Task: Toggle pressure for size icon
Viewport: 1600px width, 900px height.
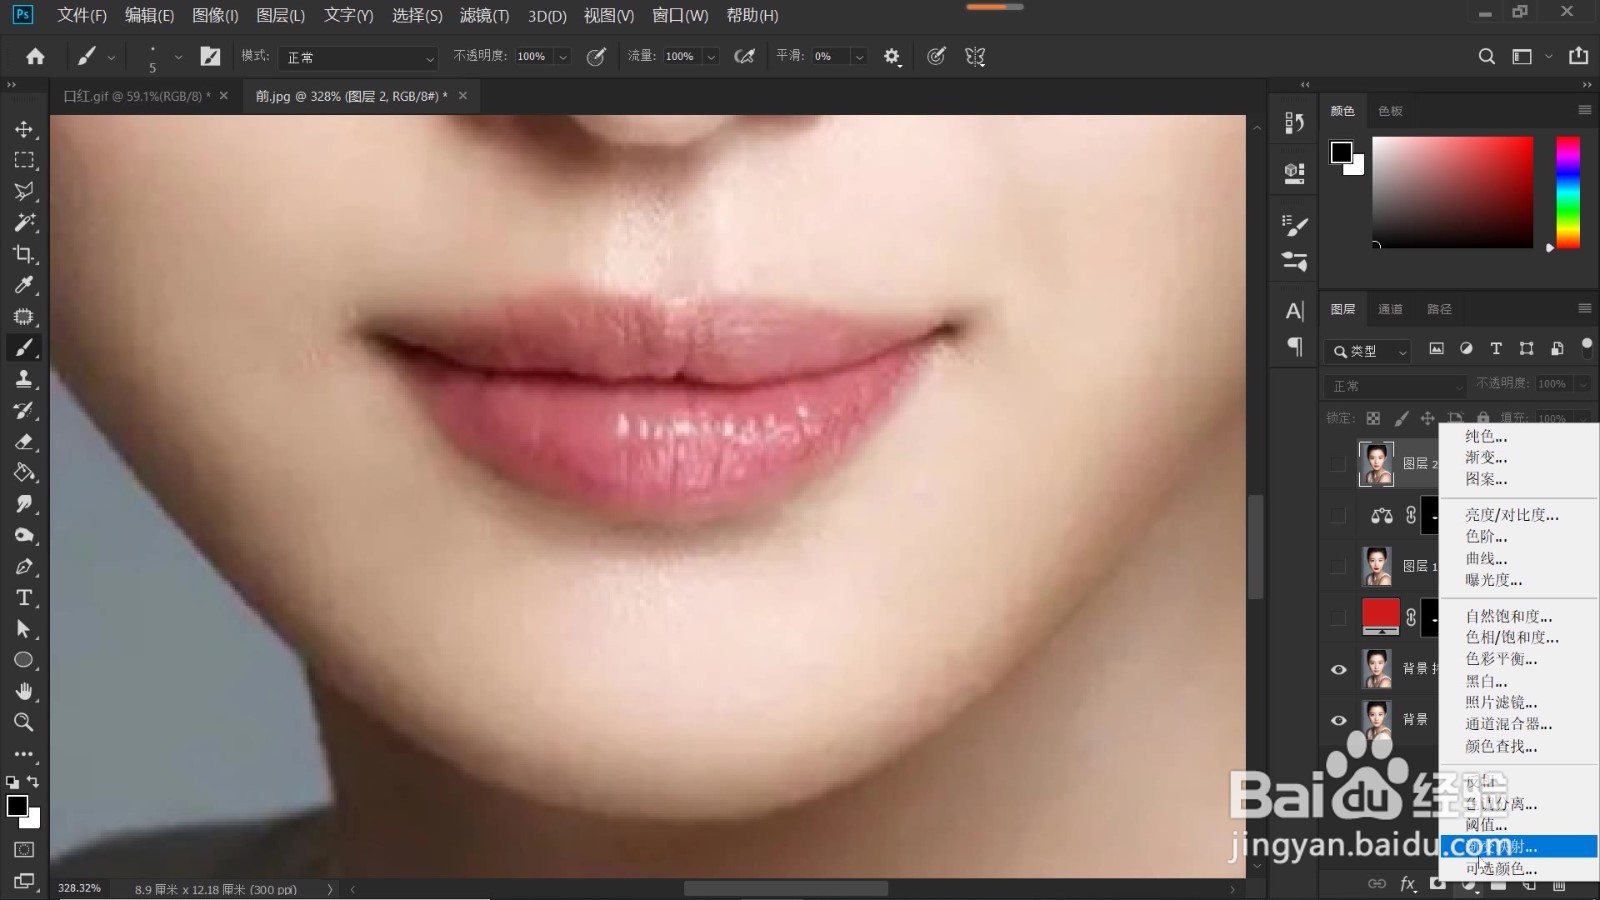Action: [936, 57]
